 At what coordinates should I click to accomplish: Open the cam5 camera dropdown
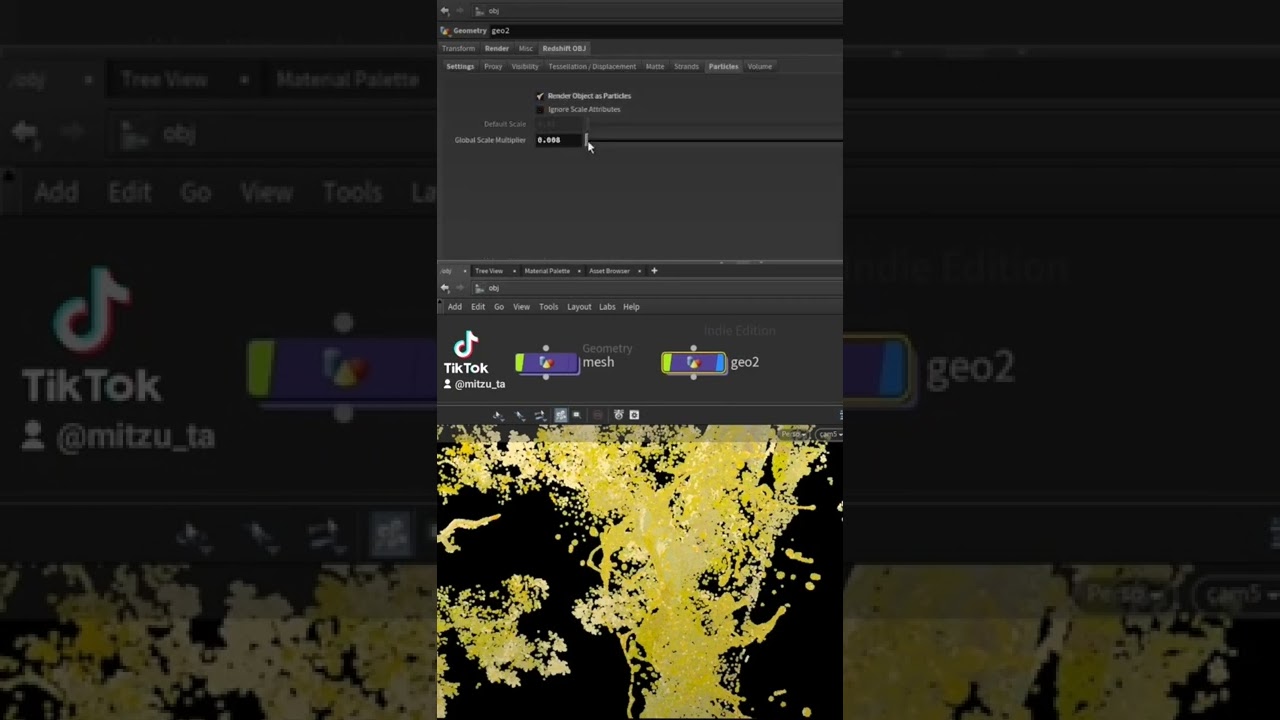tap(829, 434)
